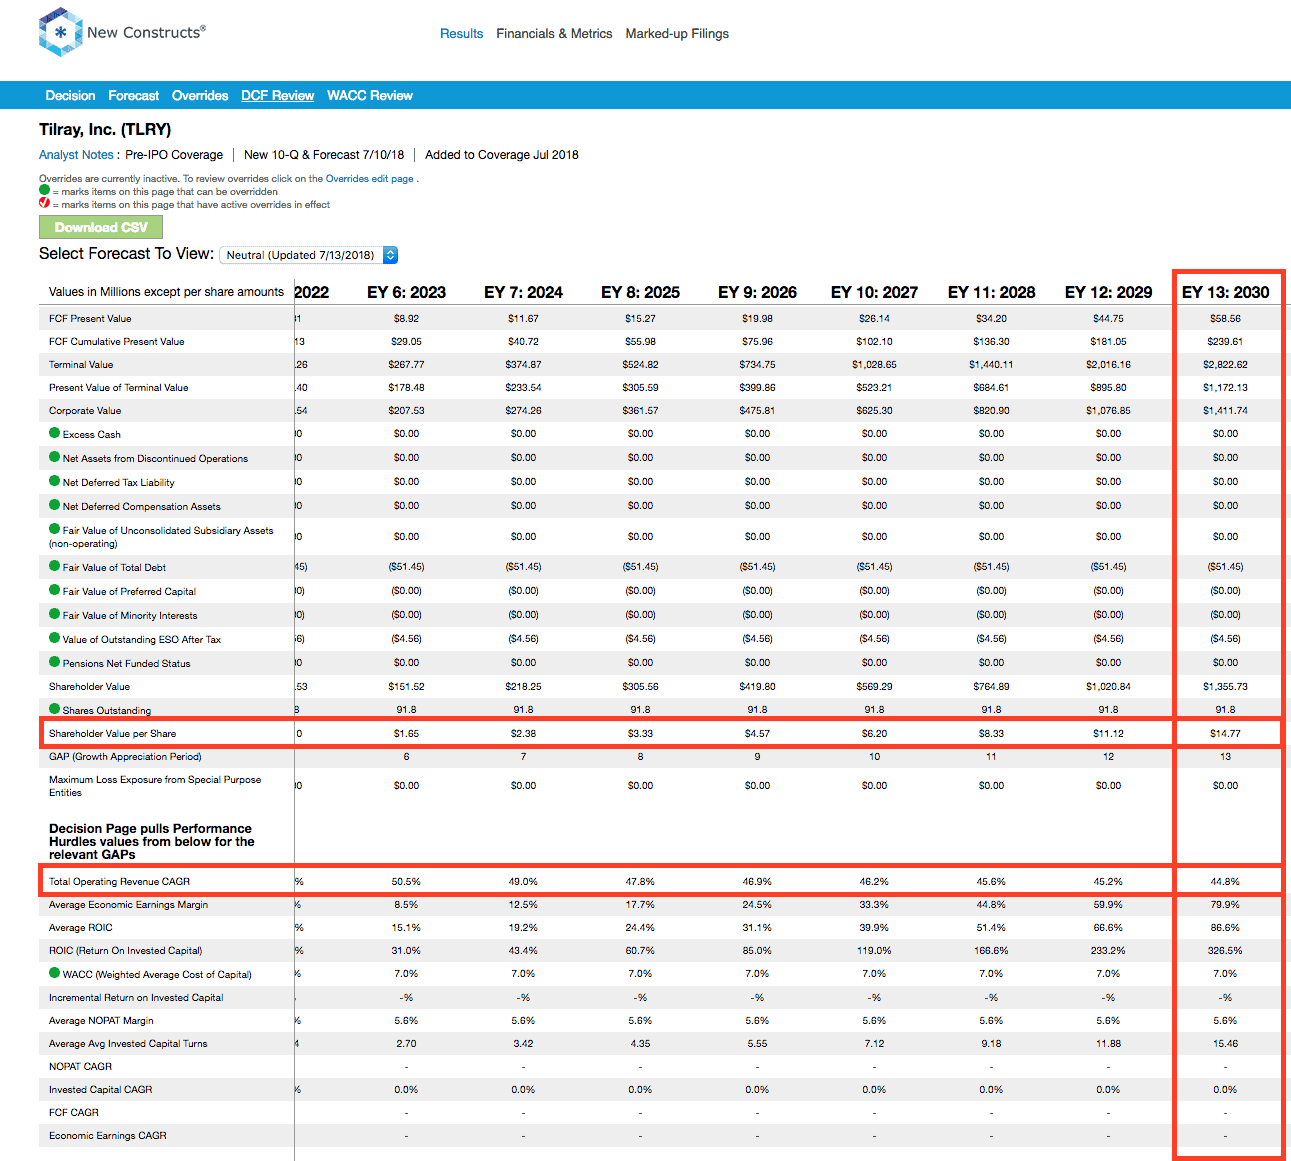Switch to the Overrides tab
1291x1161 pixels.
[x=200, y=95]
